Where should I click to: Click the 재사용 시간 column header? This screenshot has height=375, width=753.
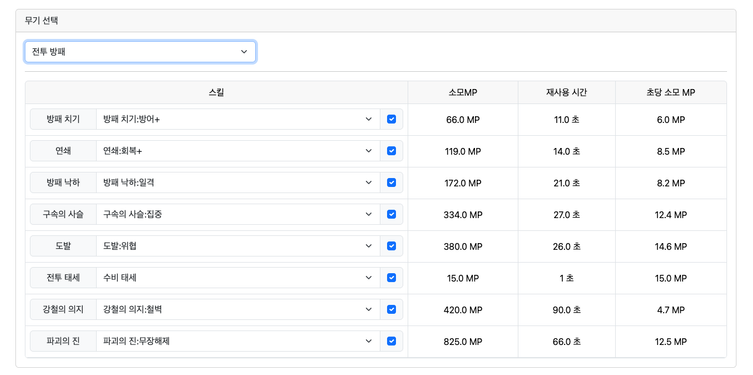coord(567,92)
